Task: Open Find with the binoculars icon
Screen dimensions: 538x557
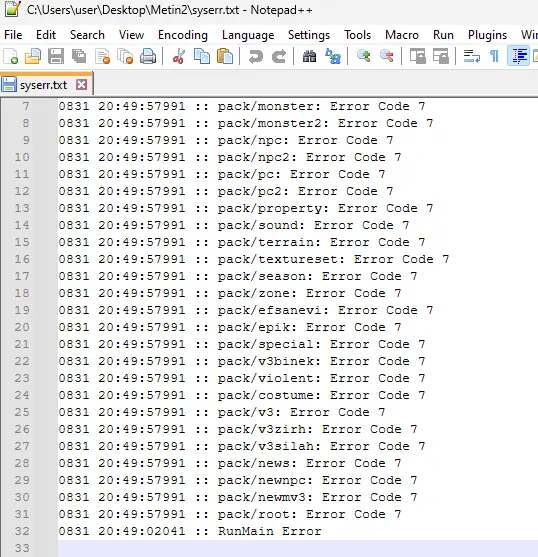Action: coord(309,56)
